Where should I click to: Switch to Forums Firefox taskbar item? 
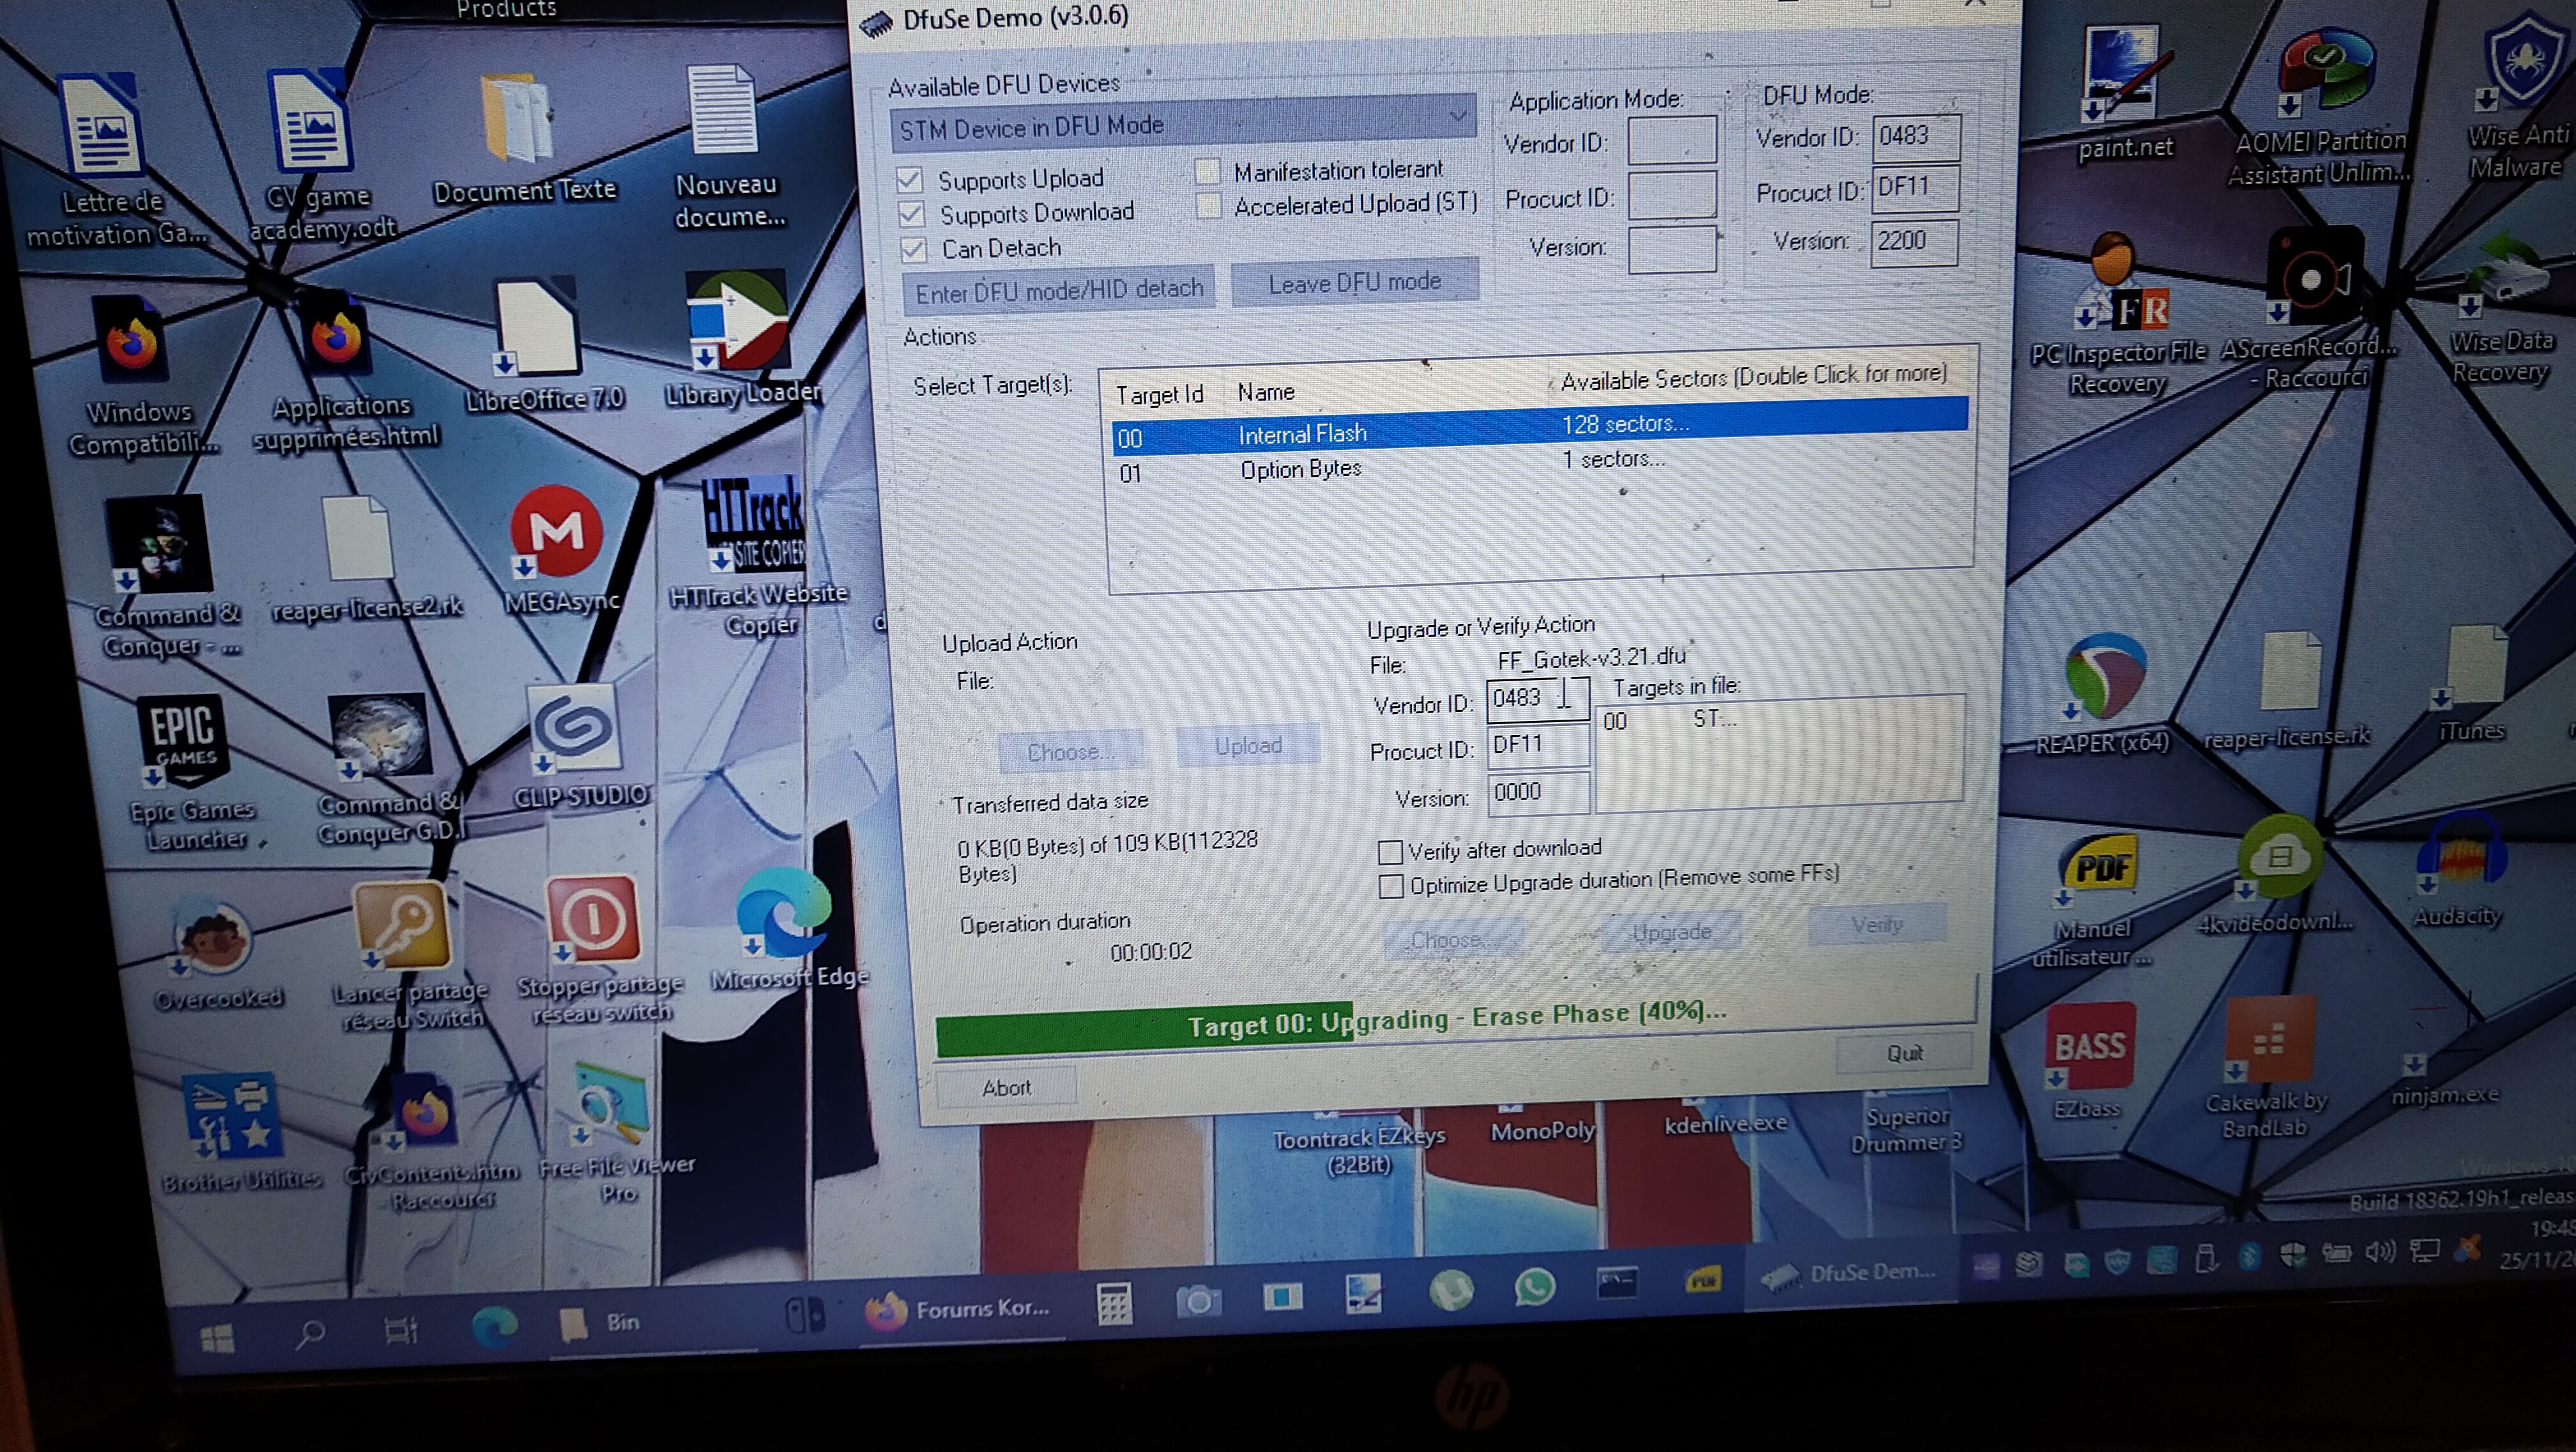click(x=956, y=1308)
